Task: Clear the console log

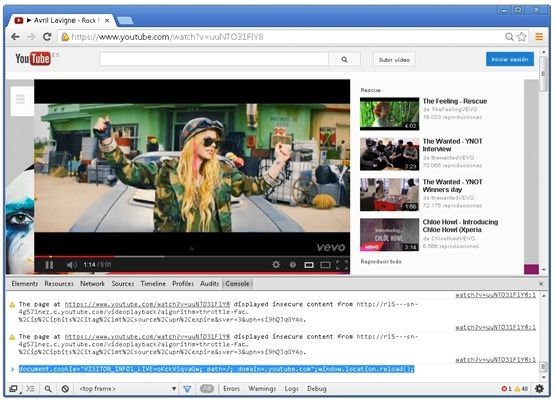Action: [x=65, y=389]
